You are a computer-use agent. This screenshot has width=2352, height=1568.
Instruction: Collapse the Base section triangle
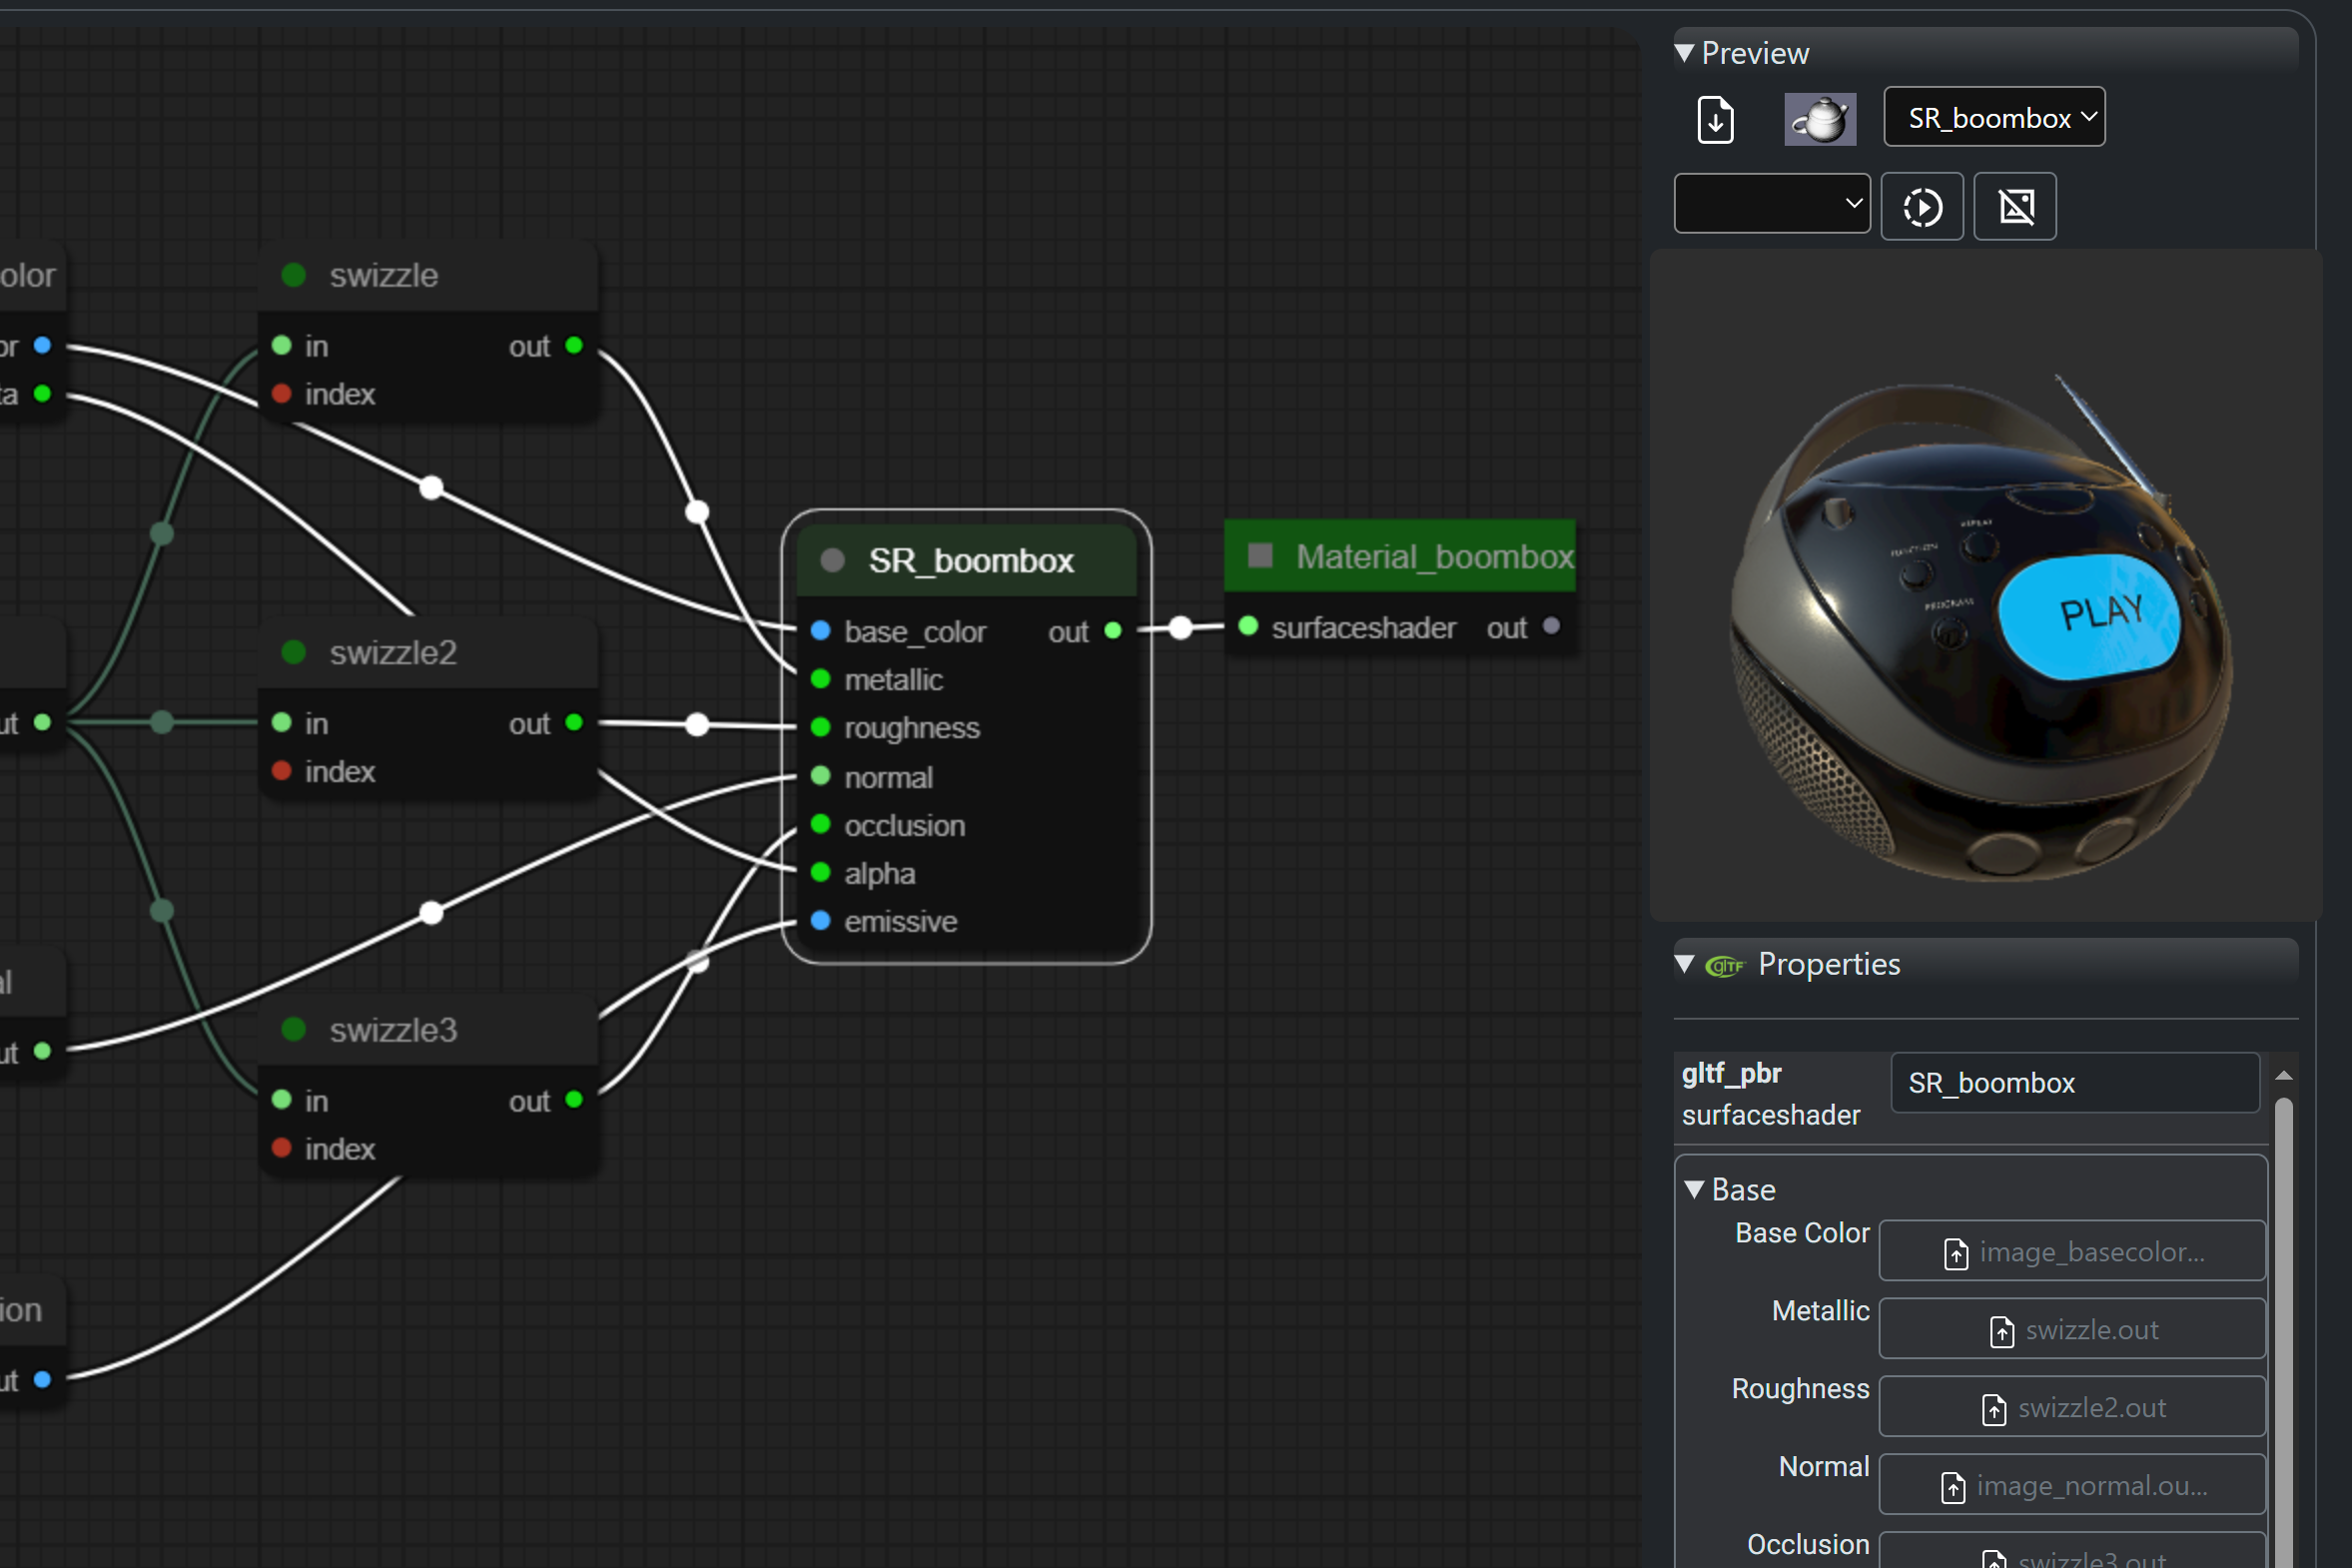point(1693,1190)
